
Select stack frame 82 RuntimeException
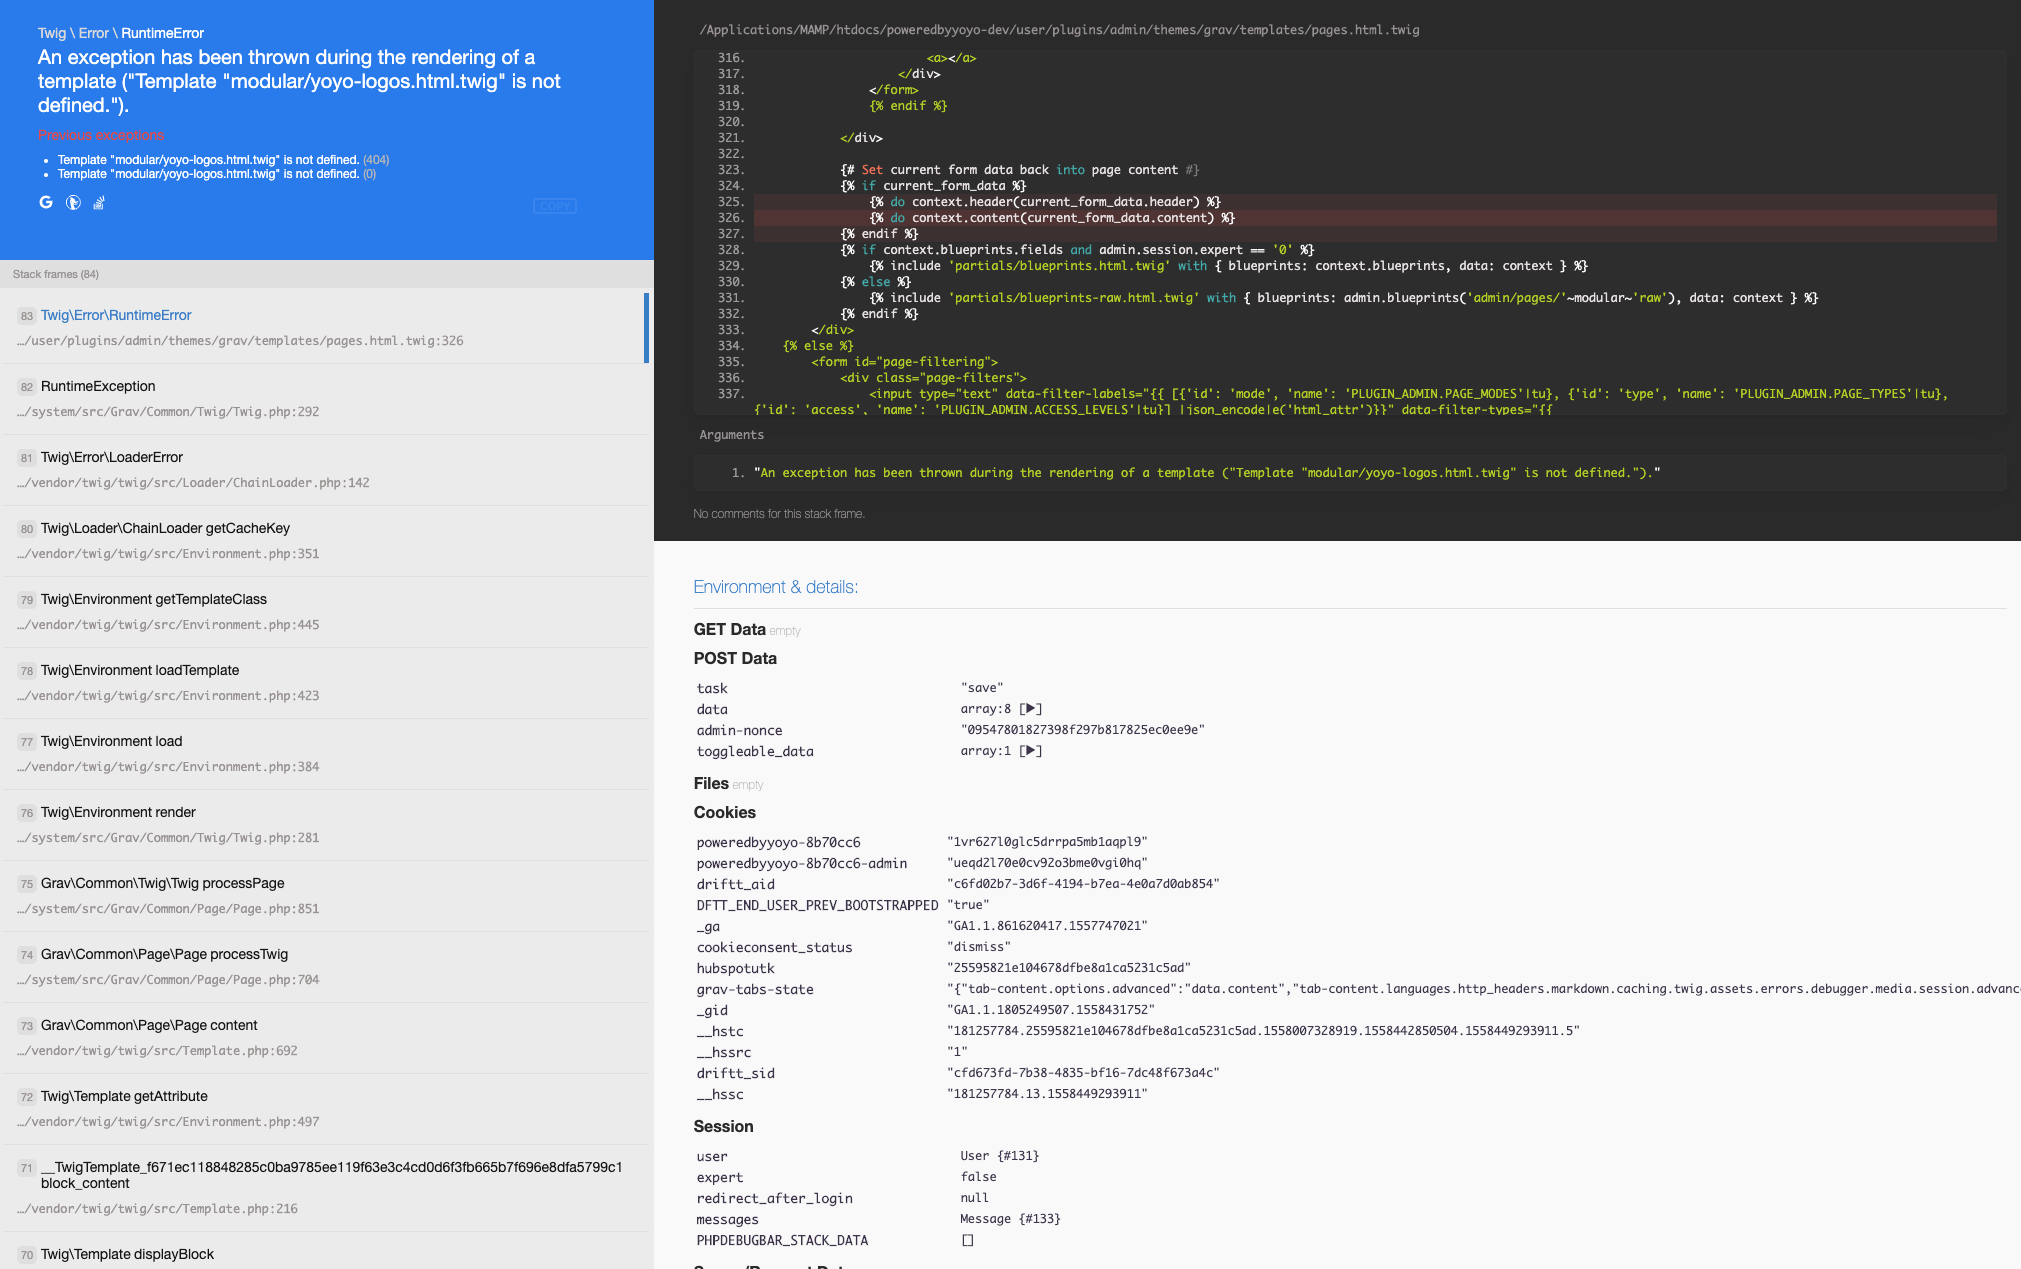[x=325, y=399]
